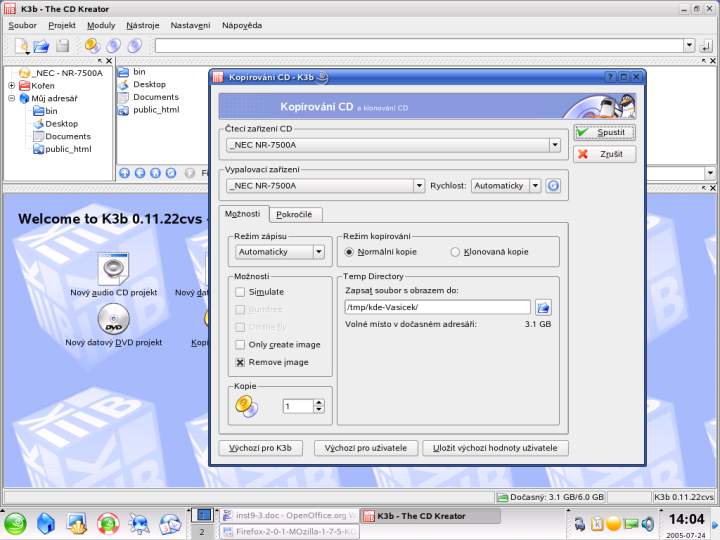Open the Moduly menu
Viewport: 720px width, 540px height.
[101, 25]
